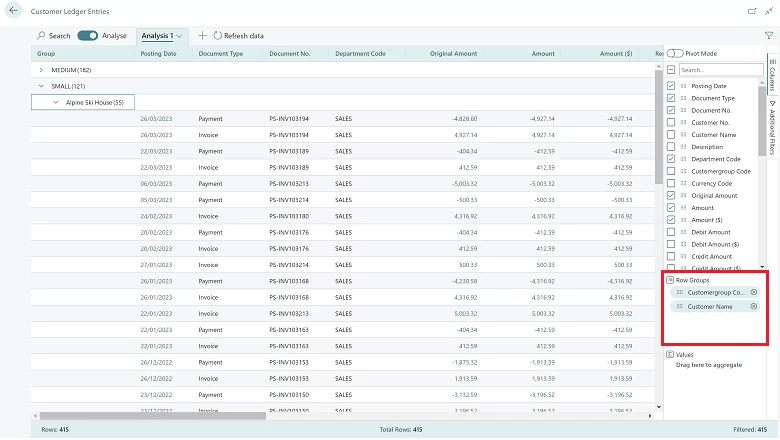Sort by the Original Amount column header

pos(453,53)
